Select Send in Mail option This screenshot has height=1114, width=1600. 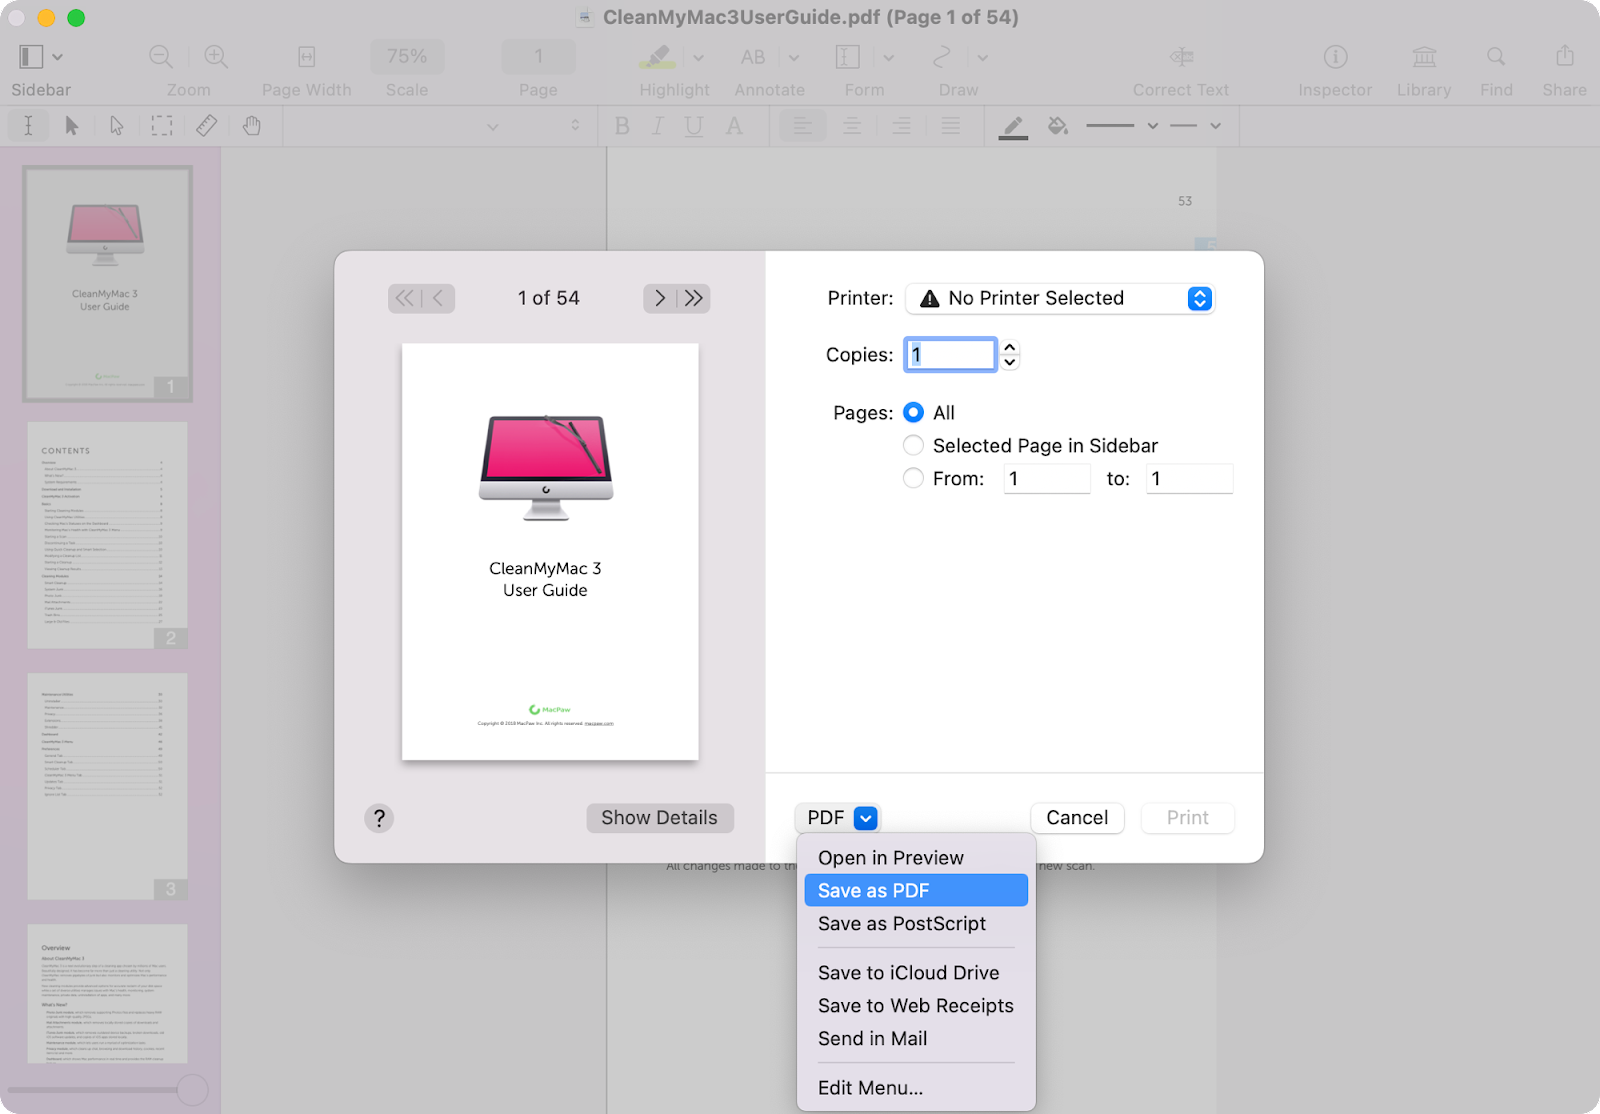tap(872, 1038)
